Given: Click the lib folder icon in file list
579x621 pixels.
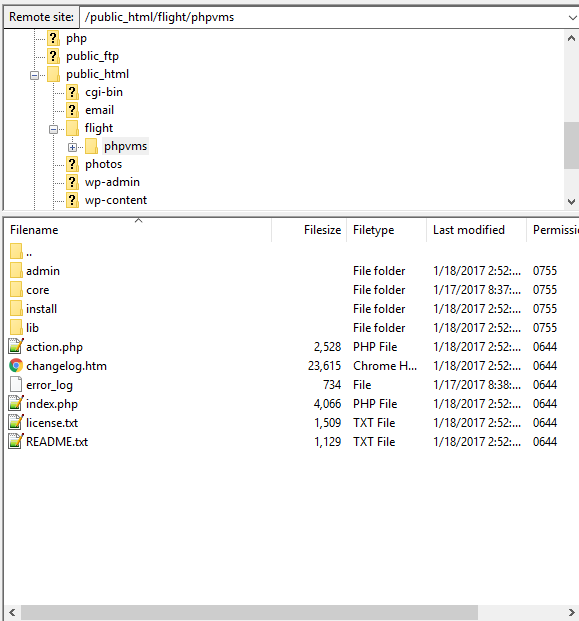Looking at the screenshot, I should (16, 328).
